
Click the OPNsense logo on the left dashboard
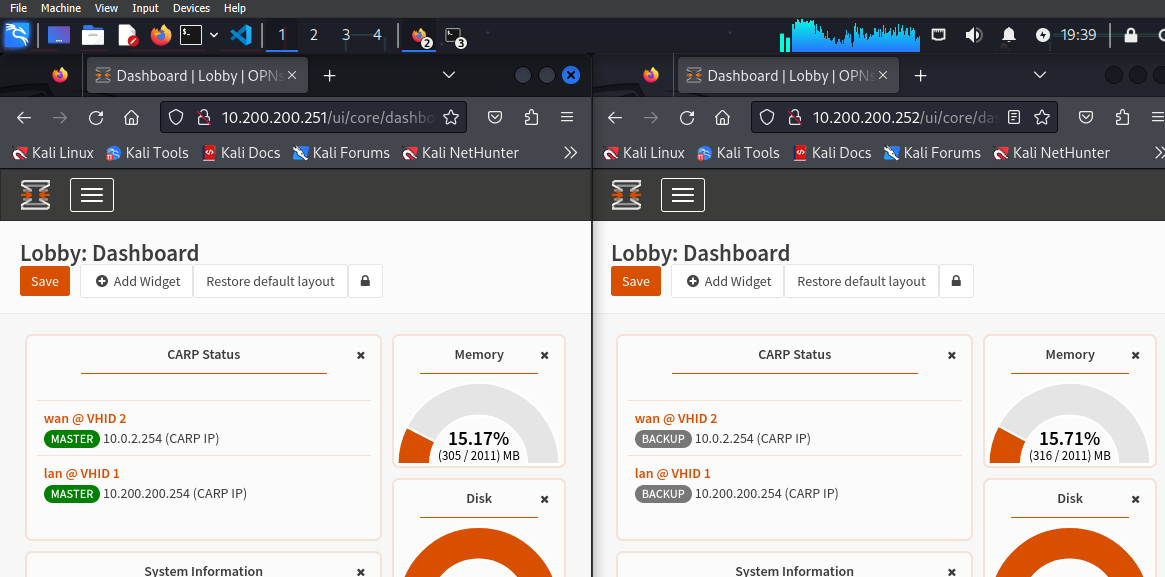pyautogui.click(x=35, y=194)
